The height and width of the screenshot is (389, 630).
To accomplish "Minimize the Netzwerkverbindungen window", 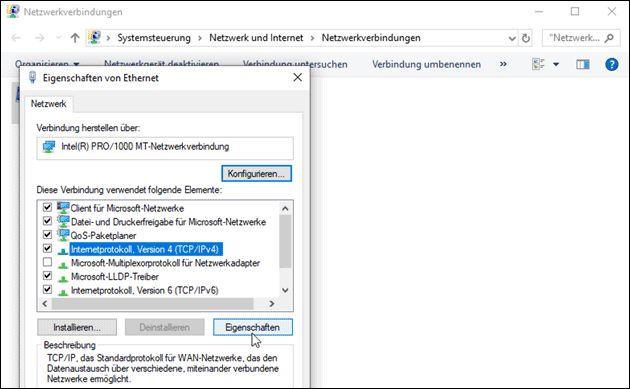I will (539, 12).
